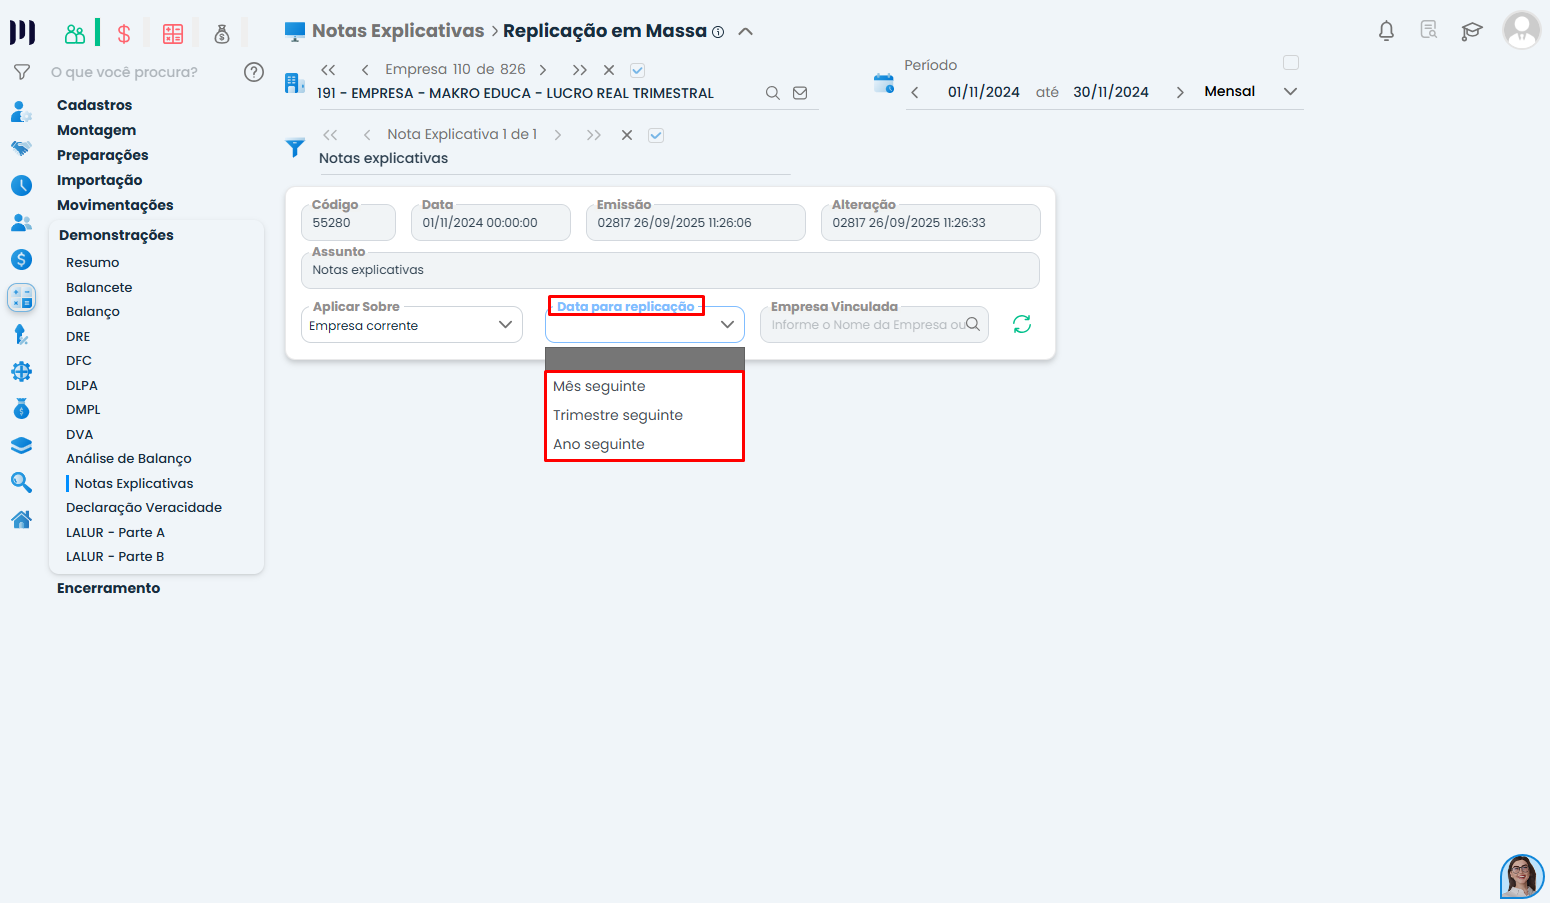Jump to the last Empresa
The height and width of the screenshot is (903, 1550).
coord(580,70)
